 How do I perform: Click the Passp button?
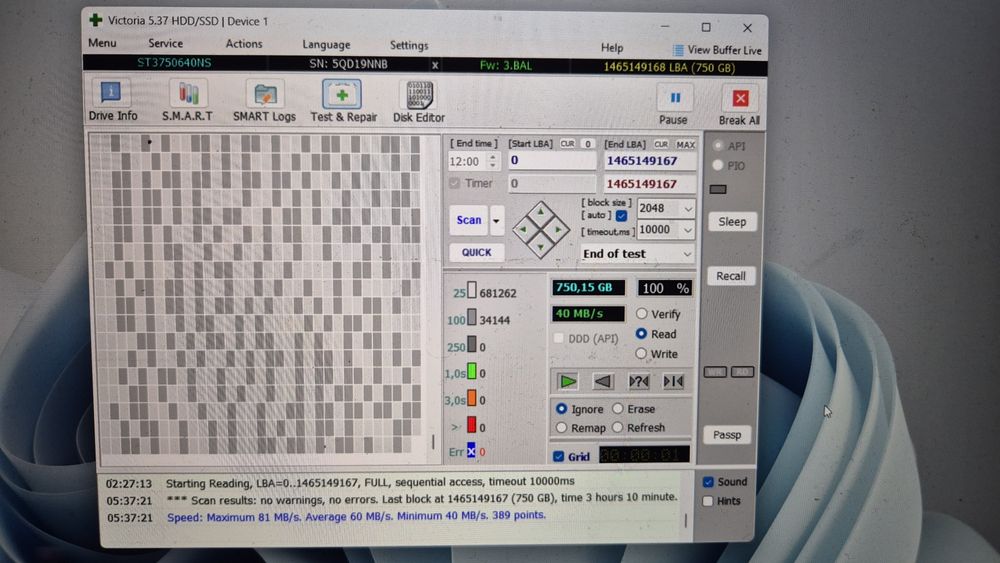[x=727, y=435]
